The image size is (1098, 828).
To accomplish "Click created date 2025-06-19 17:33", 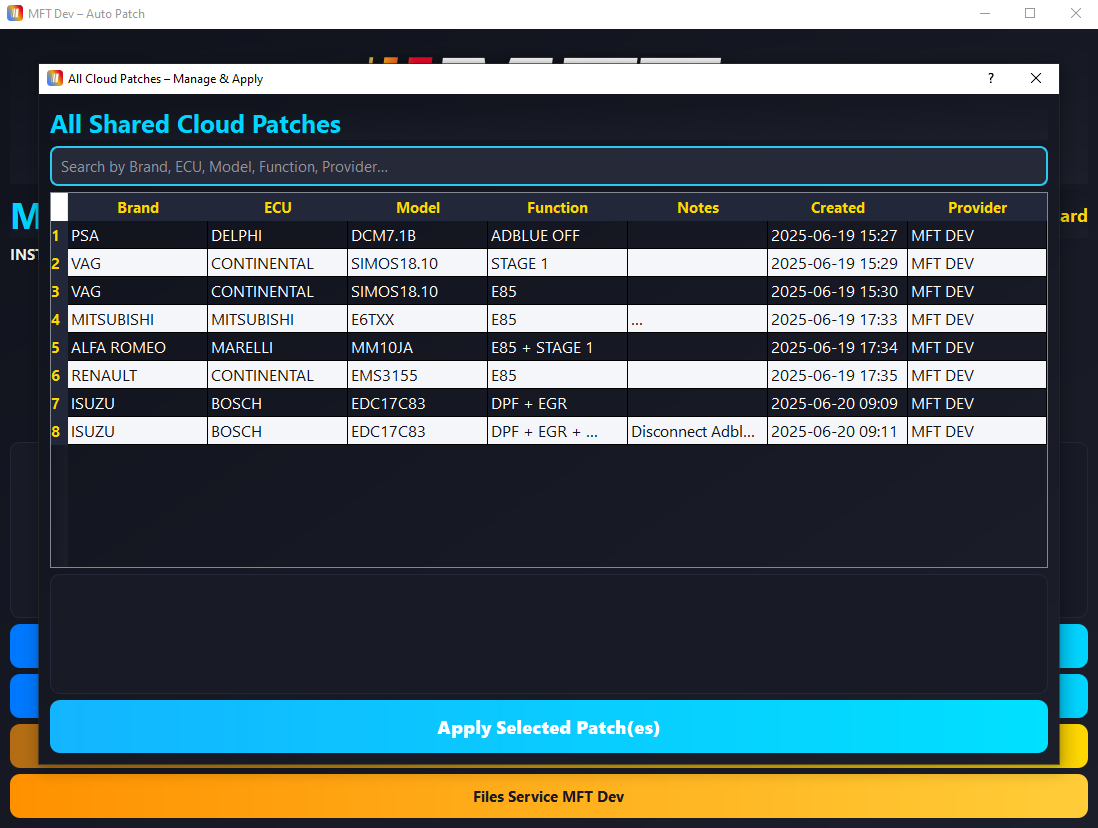I will coord(838,319).
